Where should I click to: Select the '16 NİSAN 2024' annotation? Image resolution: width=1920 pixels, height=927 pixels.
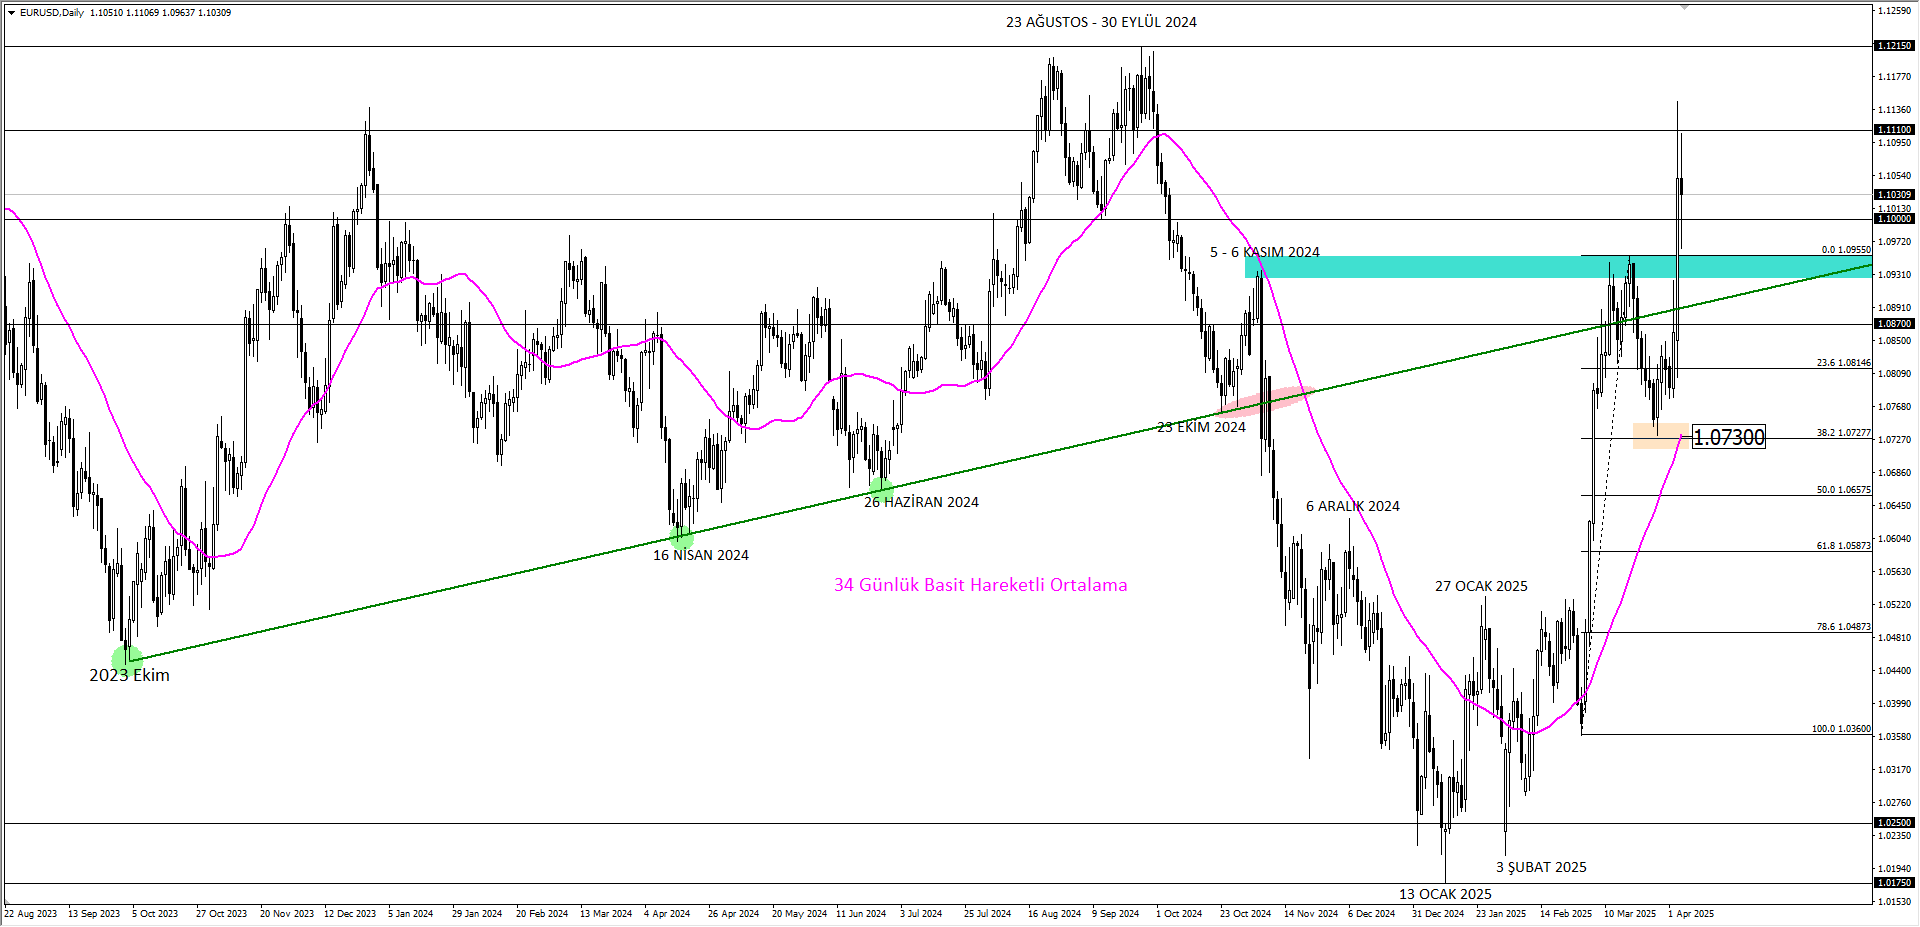tap(701, 555)
